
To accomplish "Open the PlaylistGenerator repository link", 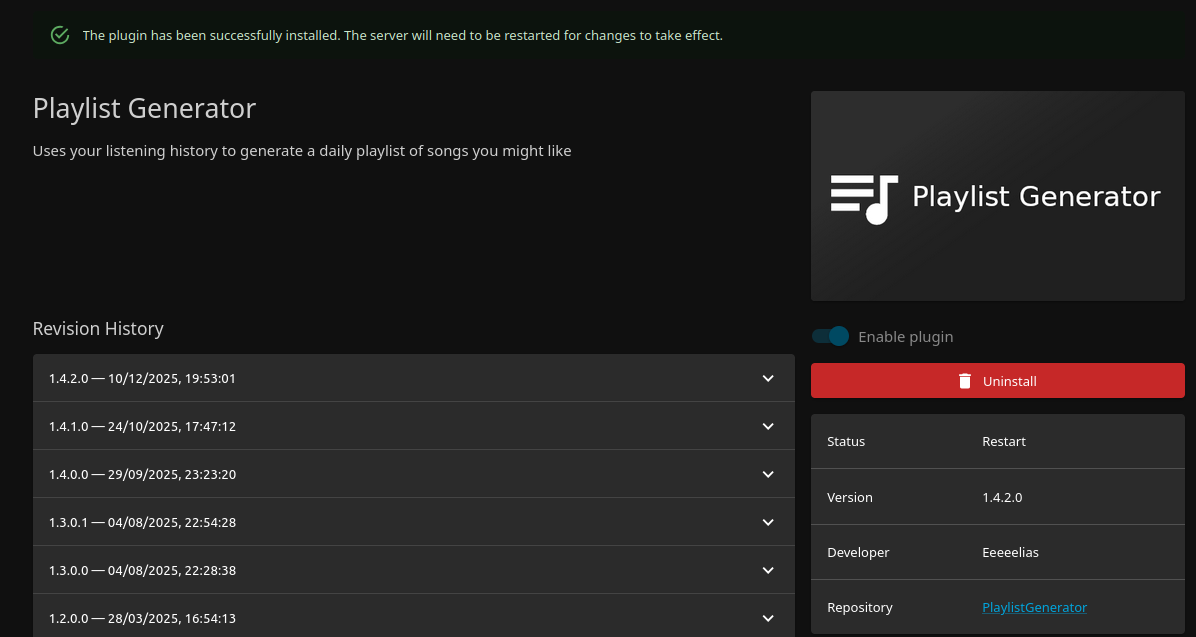I will (x=1034, y=607).
